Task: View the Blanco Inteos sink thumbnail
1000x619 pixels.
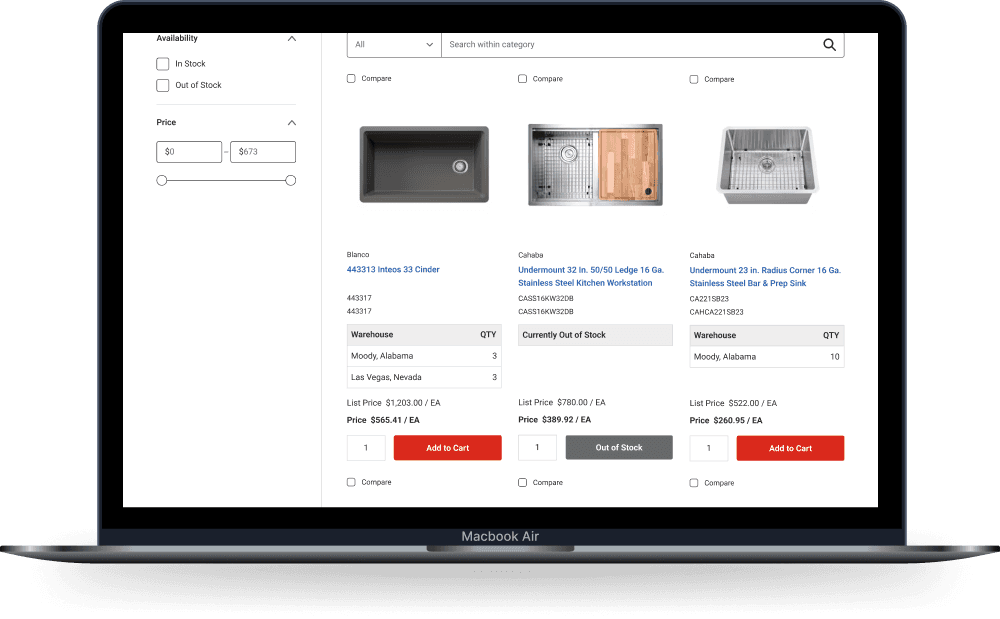Action: (424, 164)
